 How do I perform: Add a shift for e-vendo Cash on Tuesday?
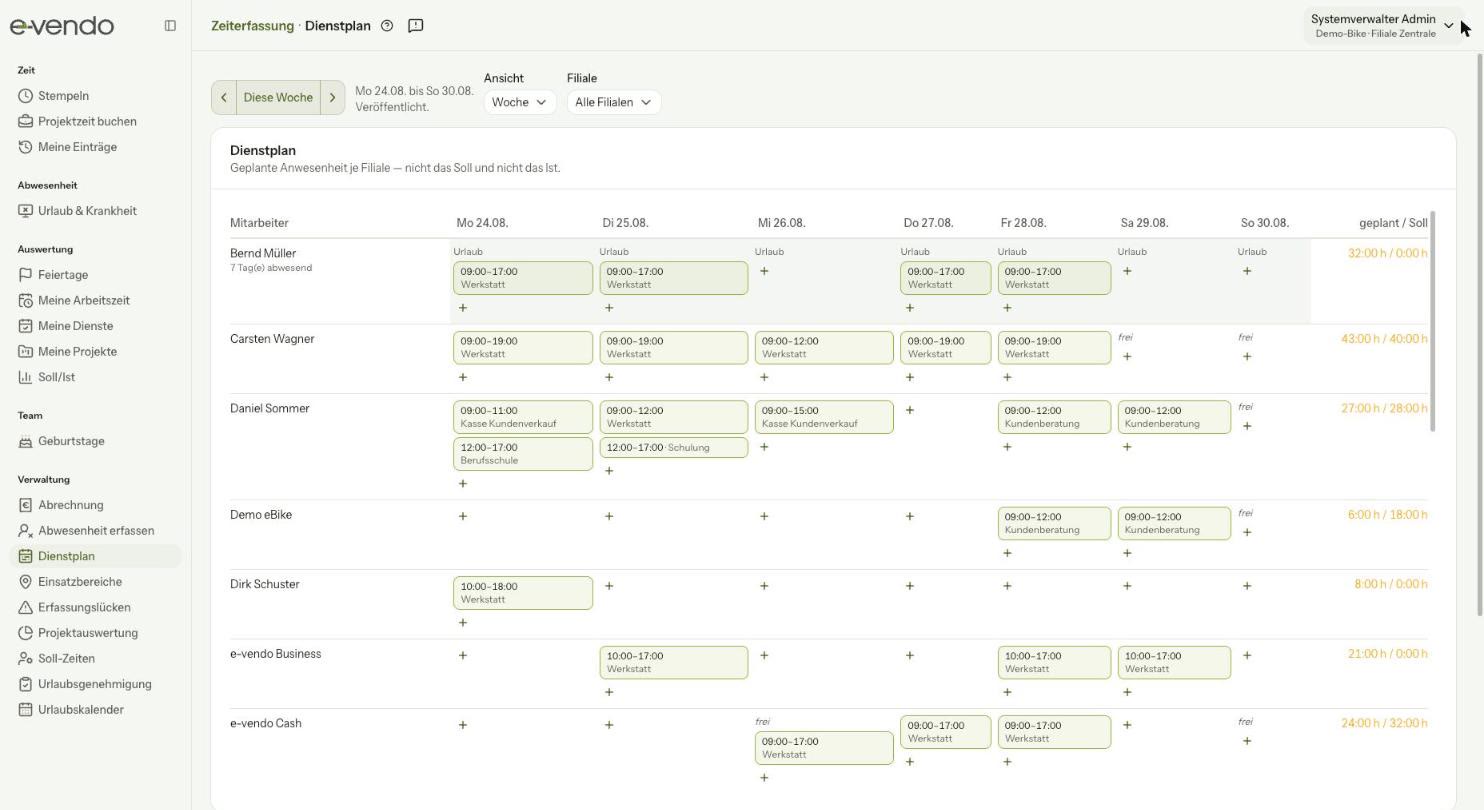click(609, 725)
